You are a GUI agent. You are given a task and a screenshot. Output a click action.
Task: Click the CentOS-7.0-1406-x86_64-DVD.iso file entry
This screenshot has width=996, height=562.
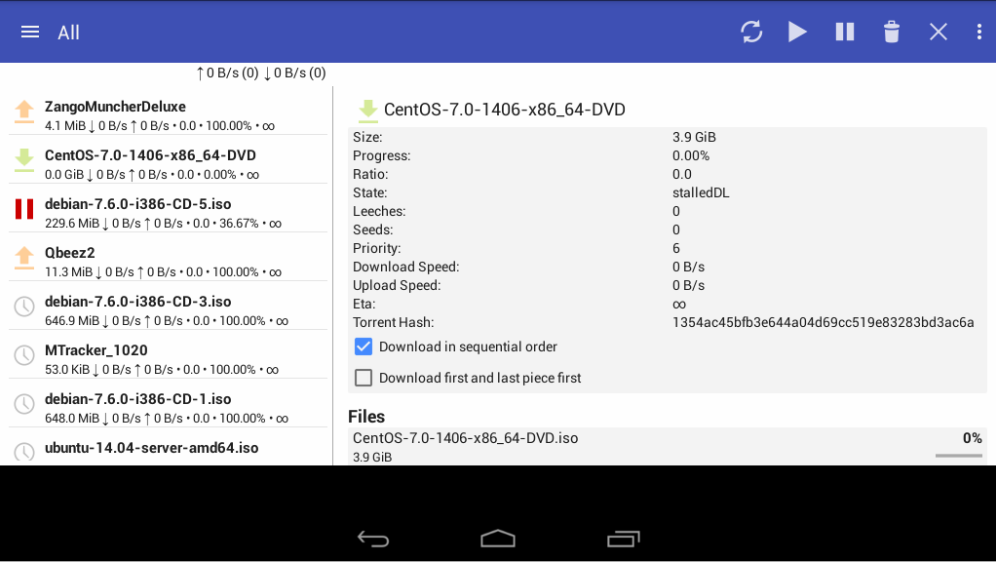click(x=667, y=446)
